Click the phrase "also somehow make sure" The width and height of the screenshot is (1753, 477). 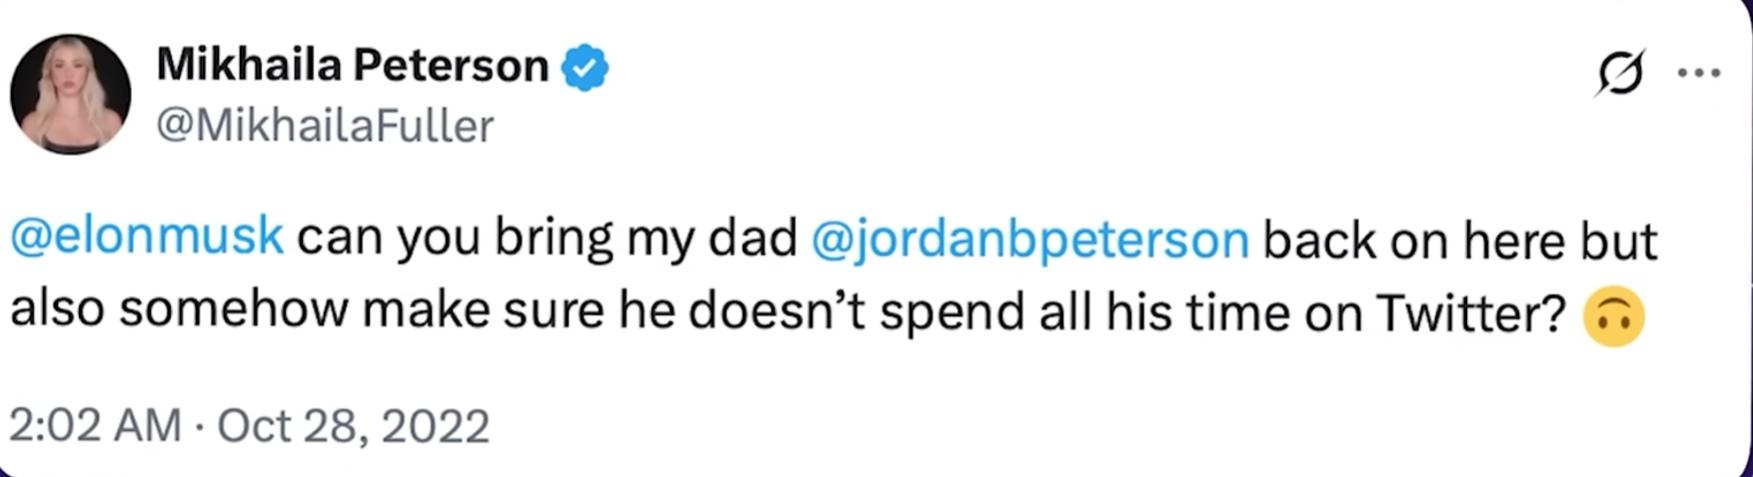pos(307,313)
